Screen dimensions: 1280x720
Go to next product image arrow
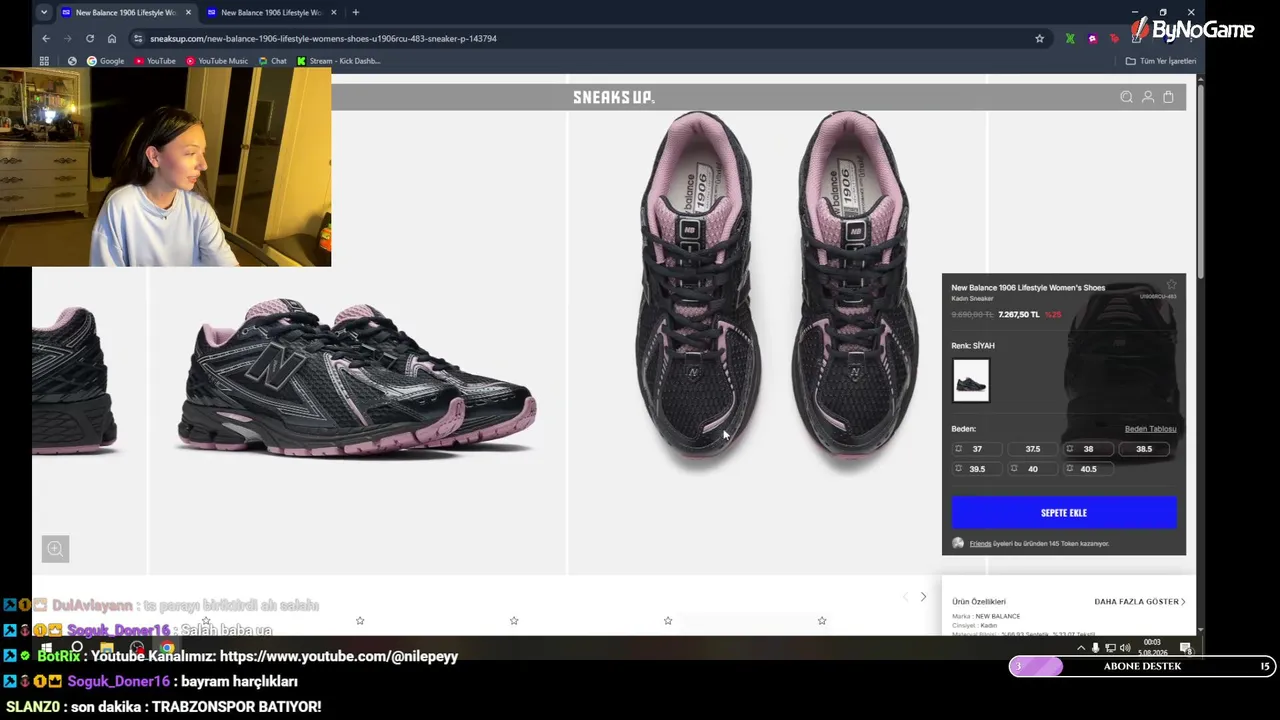click(x=923, y=597)
